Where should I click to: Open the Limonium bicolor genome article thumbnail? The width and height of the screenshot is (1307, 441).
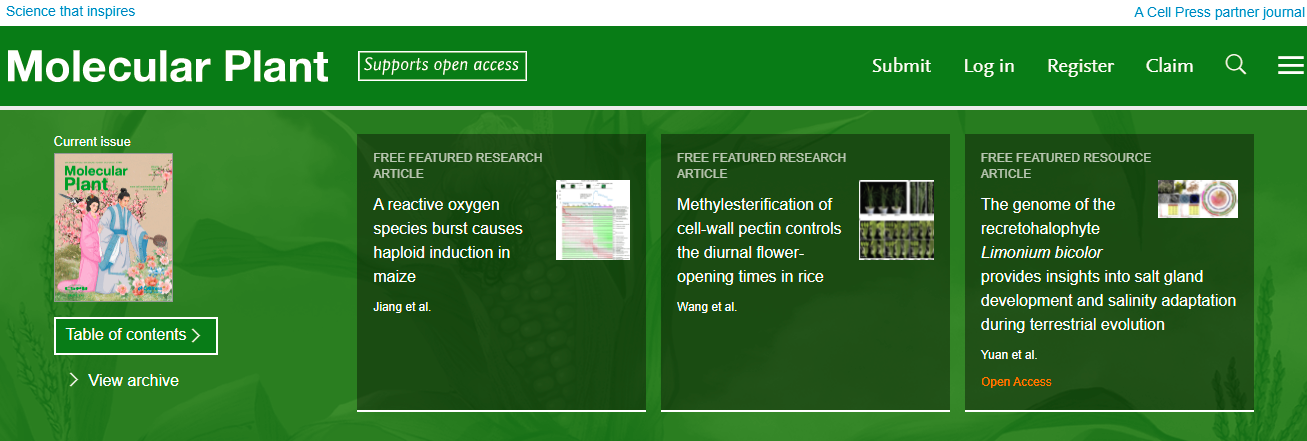[x=1197, y=199]
